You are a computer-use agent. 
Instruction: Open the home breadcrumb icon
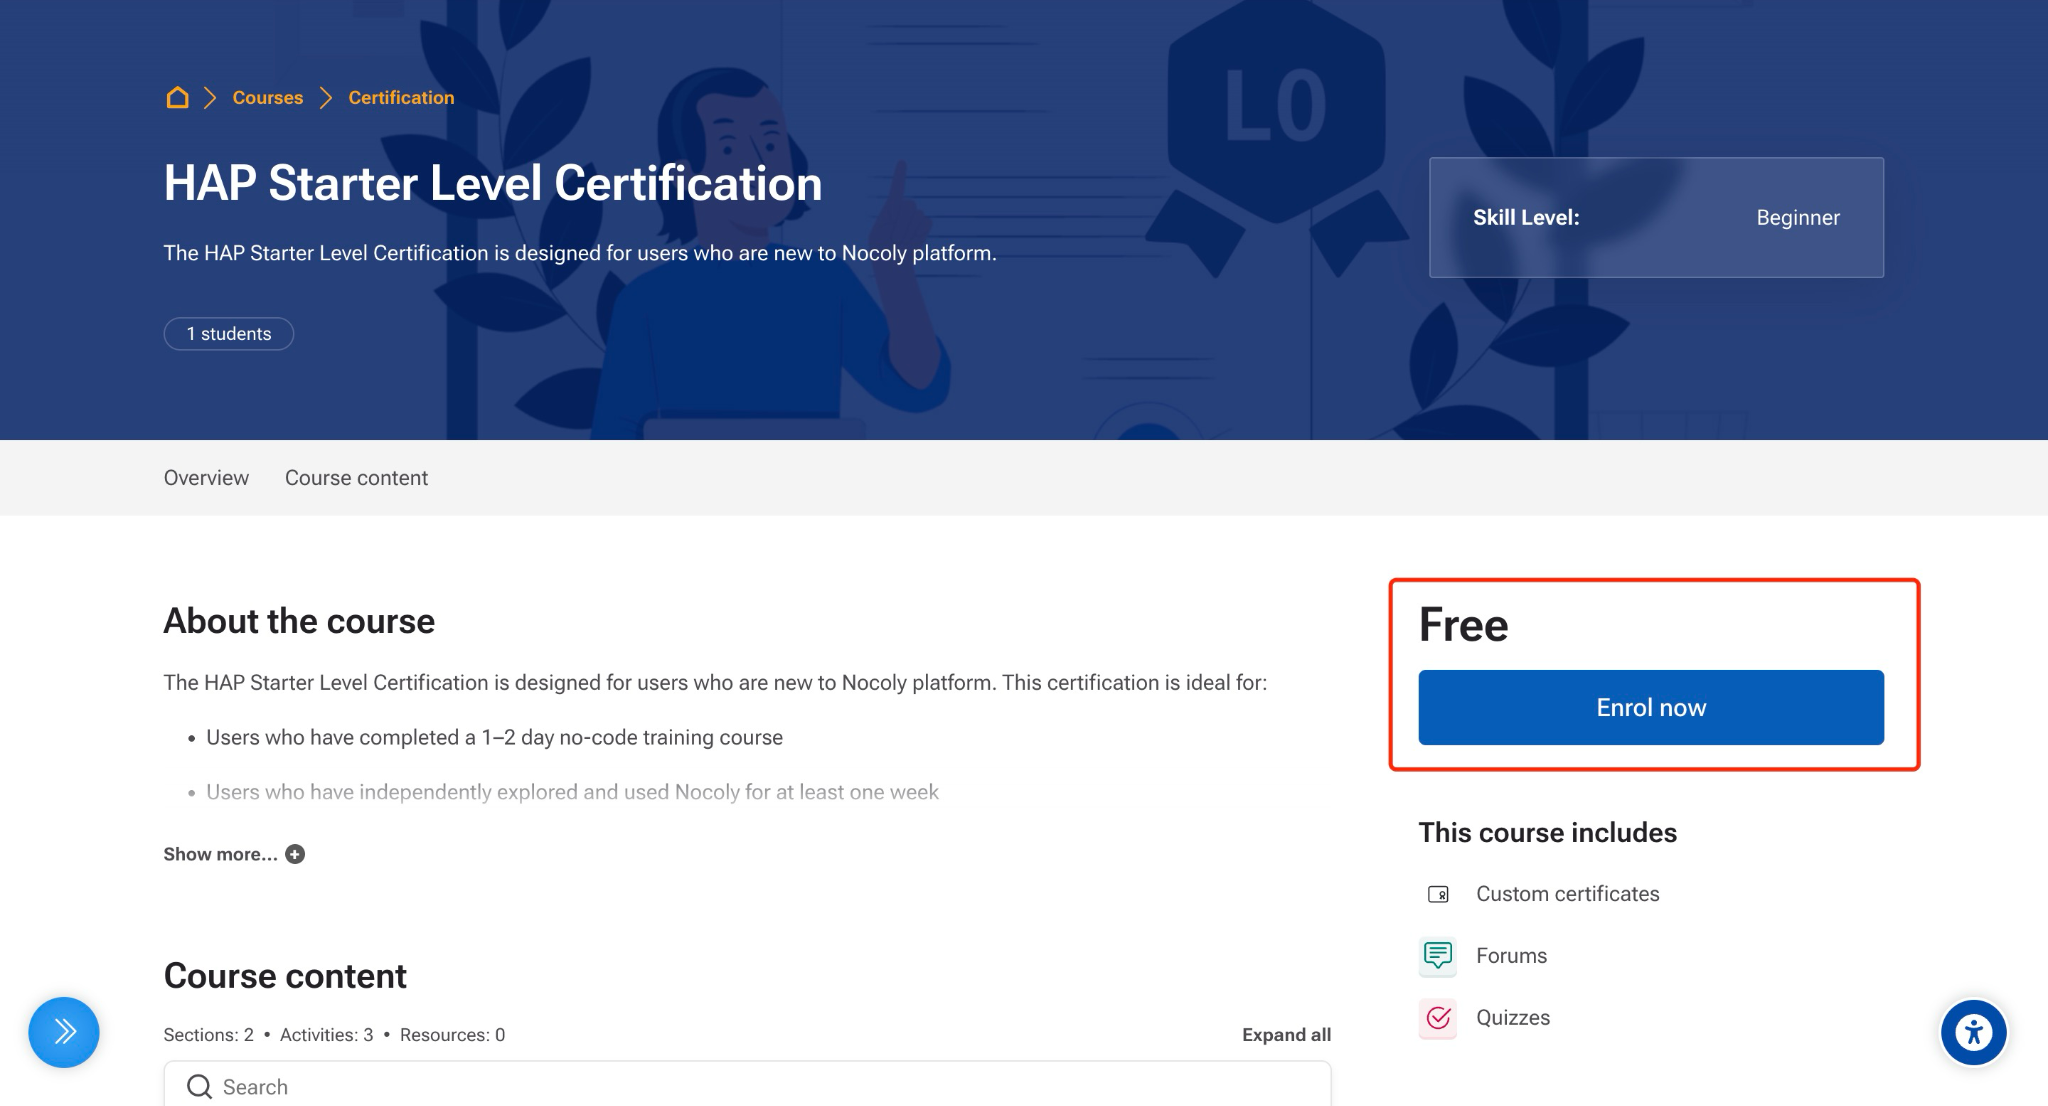coord(177,97)
